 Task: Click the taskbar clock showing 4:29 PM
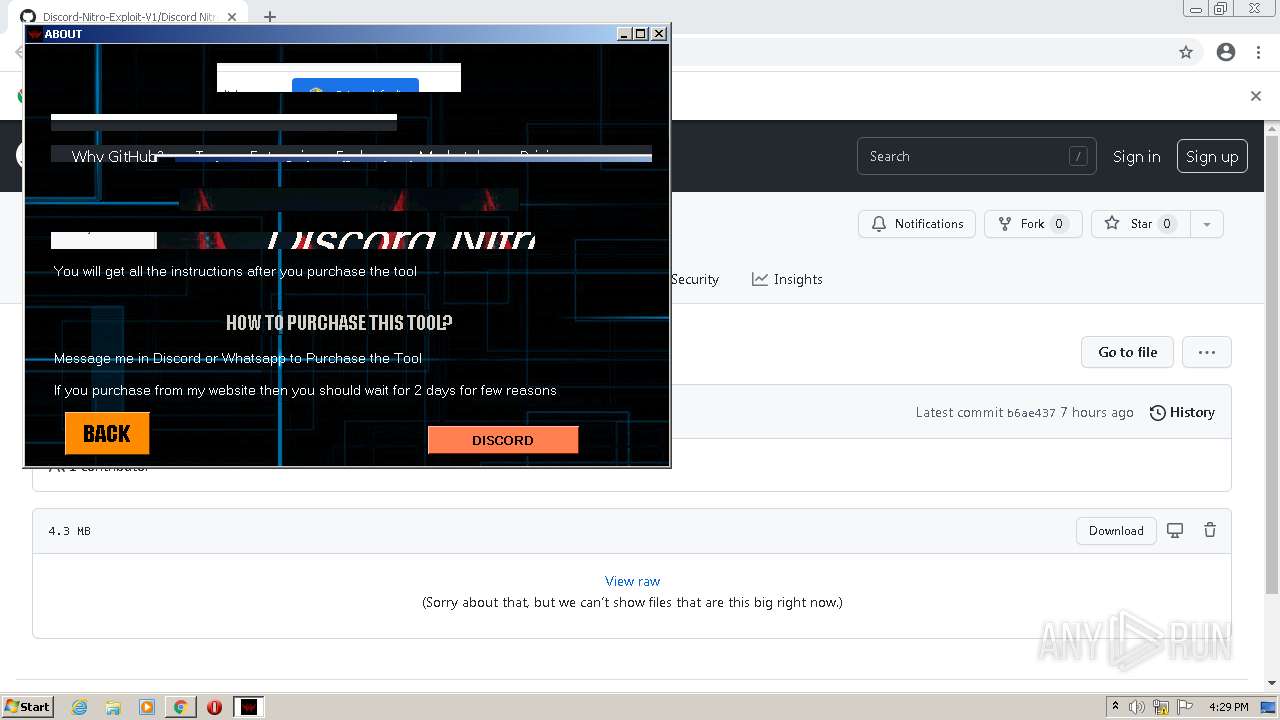1228,707
